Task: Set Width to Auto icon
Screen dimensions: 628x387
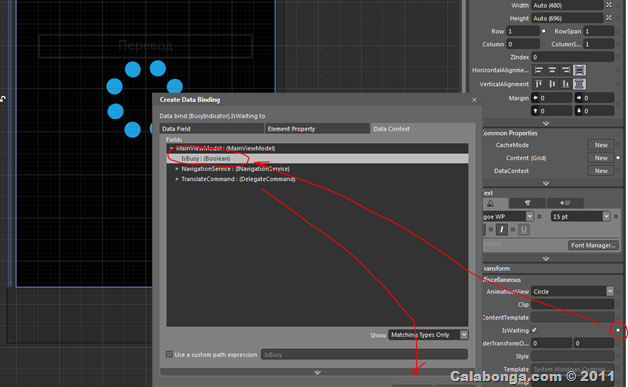Action: click(x=609, y=5)
